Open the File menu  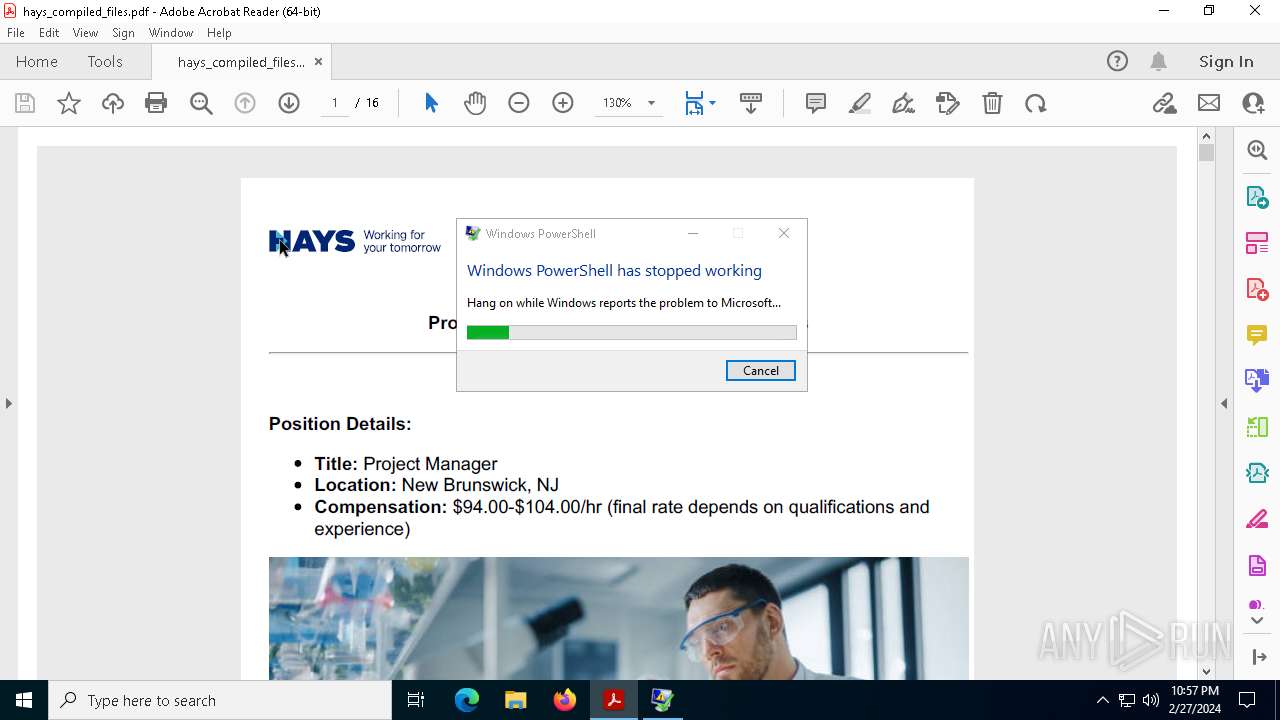tap(16, 33)
